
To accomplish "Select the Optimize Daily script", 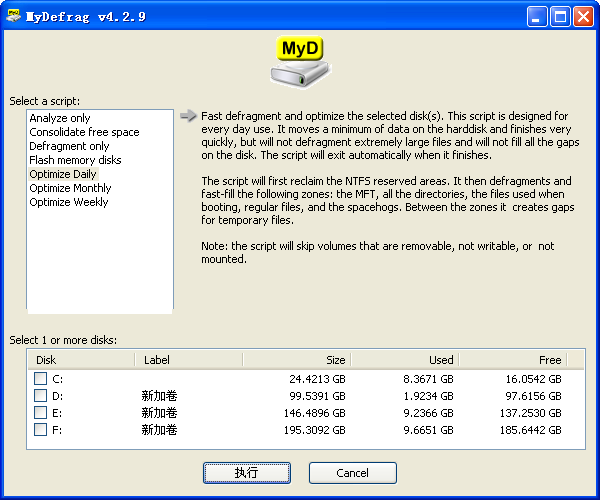I will point(63,174).
